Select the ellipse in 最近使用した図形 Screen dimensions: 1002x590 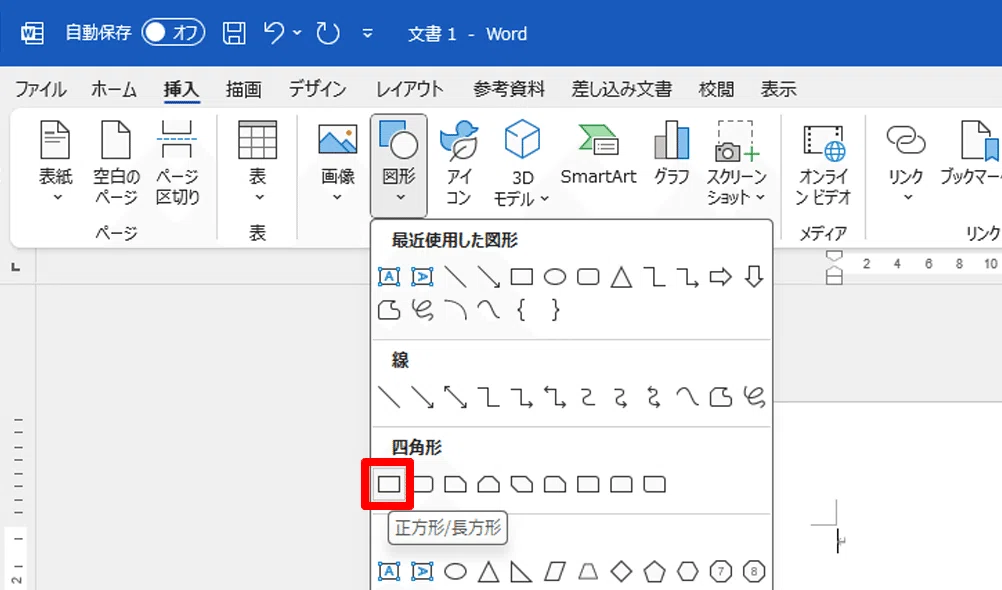coord(555,277)
